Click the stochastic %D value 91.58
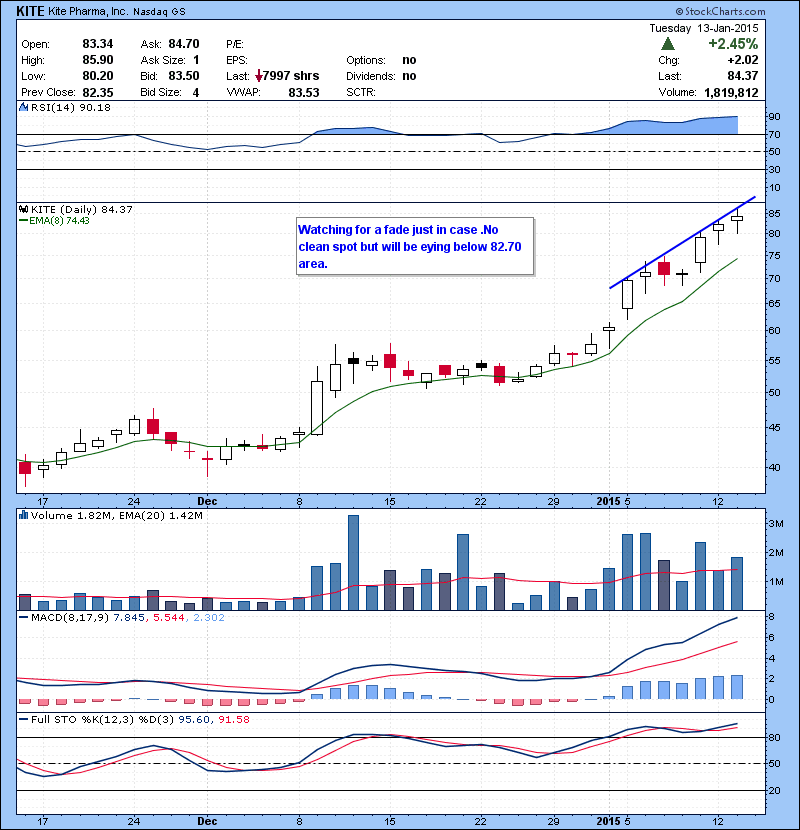 (x=233, y=720)
